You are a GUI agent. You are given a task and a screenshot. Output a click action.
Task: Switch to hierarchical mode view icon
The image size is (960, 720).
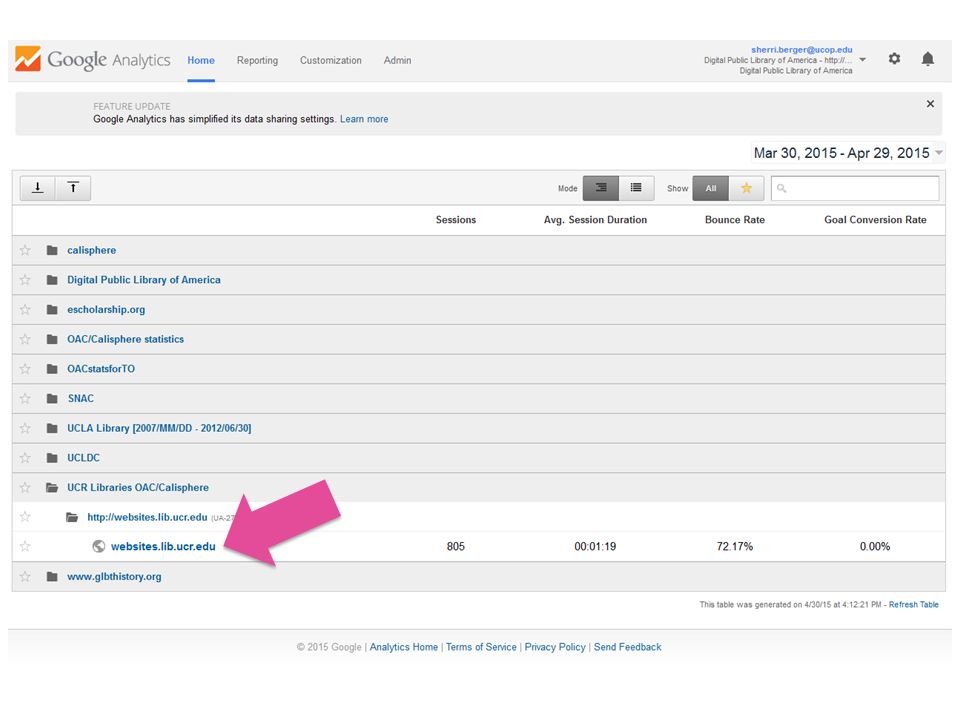coord(601,188)
